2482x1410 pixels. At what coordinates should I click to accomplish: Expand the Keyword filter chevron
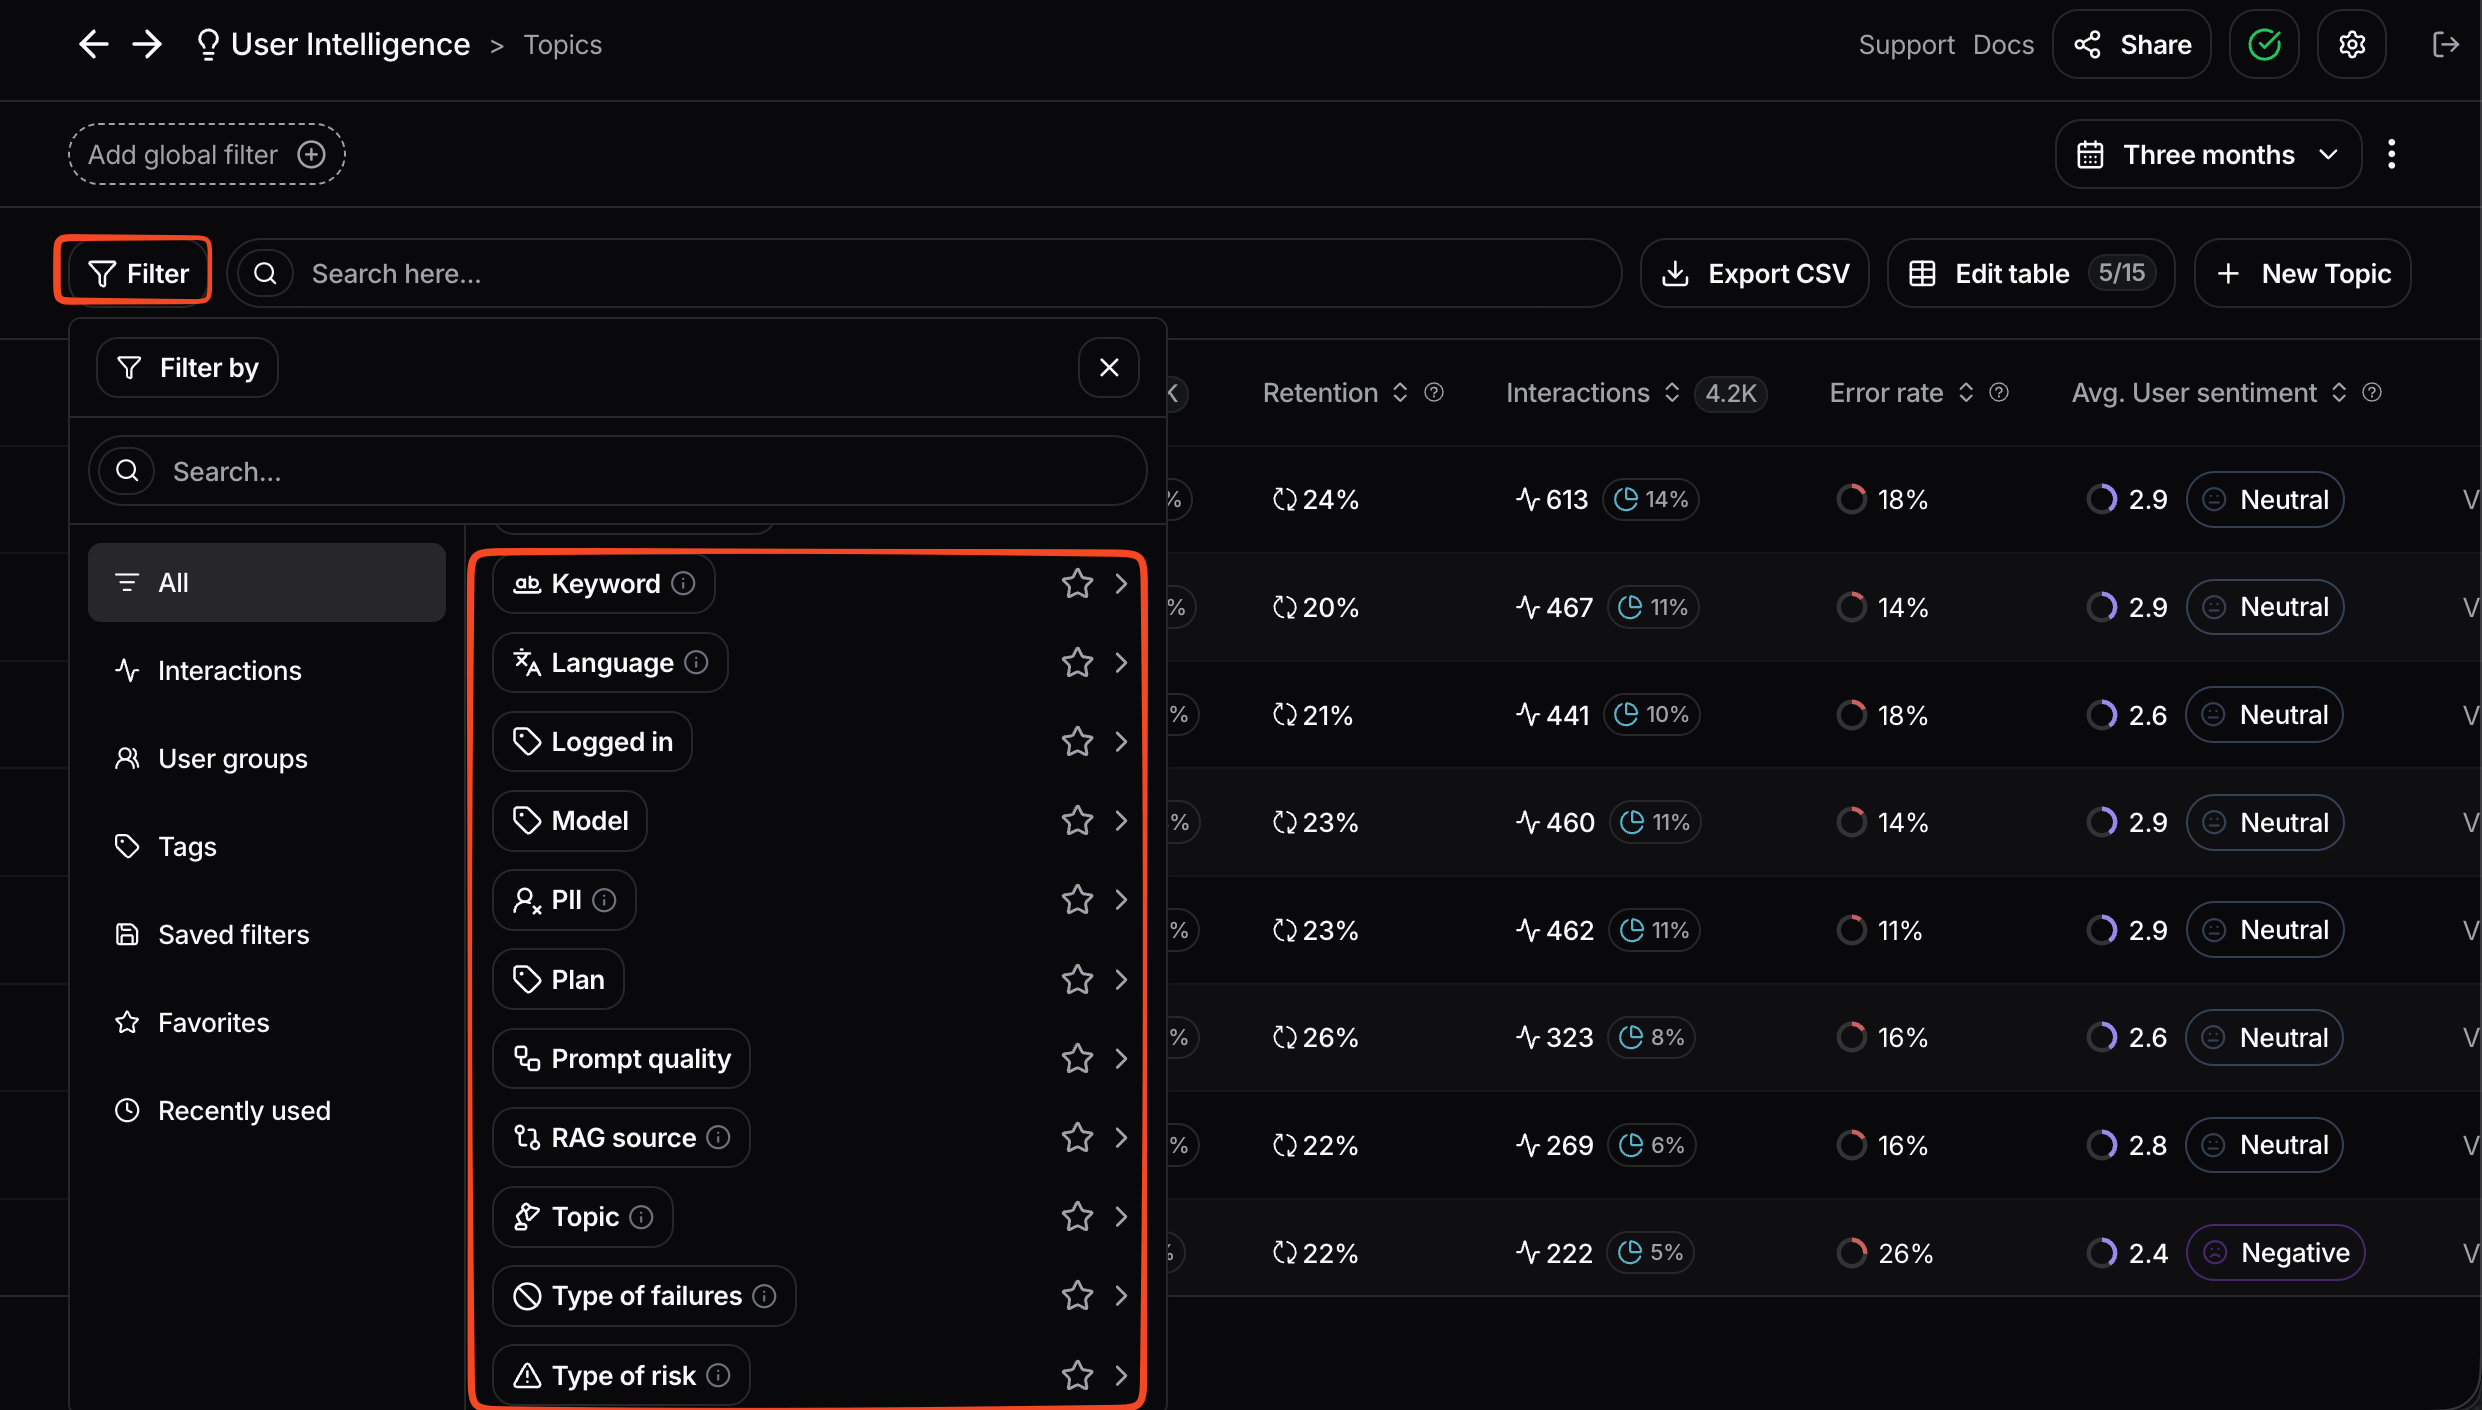coord(1121,583)
